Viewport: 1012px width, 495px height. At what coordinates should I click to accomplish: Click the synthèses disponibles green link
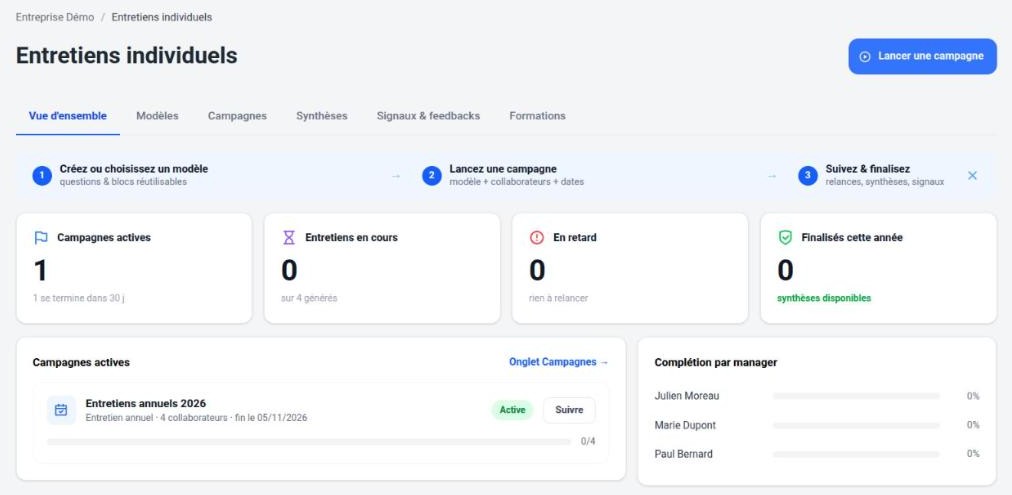[824, 298]
